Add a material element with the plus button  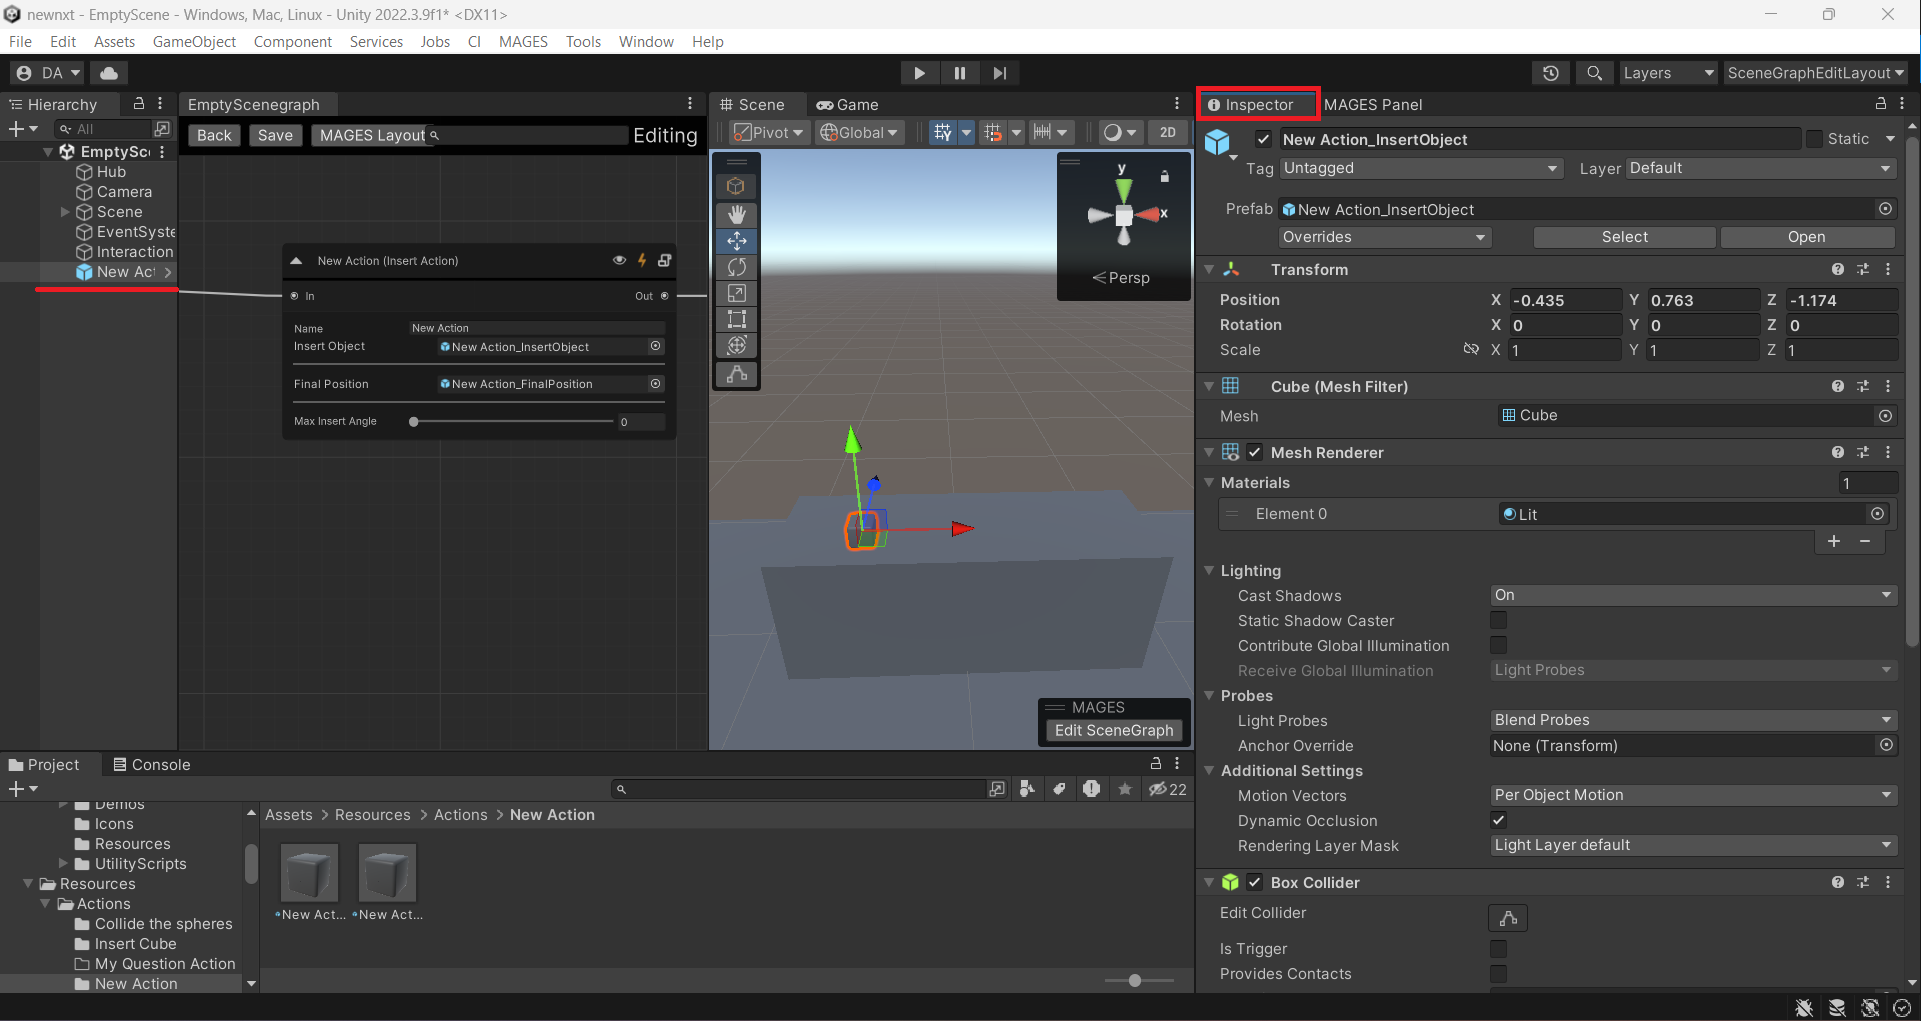pos(1834,541)
